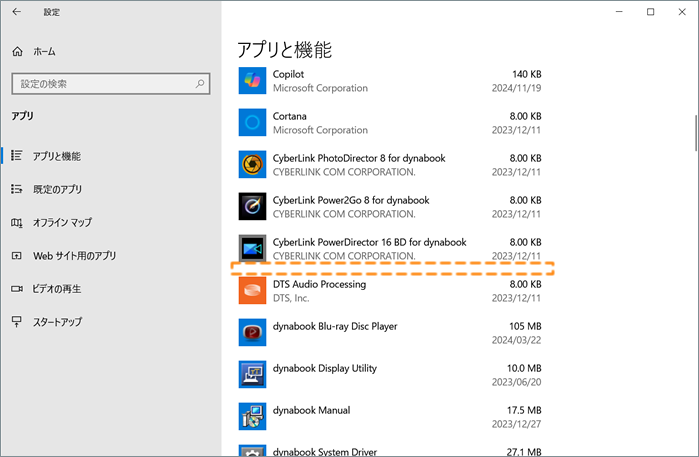The image size is (699, 457).
Task: Click the DTS, Inc. publisher text
Action: [291, 298]
